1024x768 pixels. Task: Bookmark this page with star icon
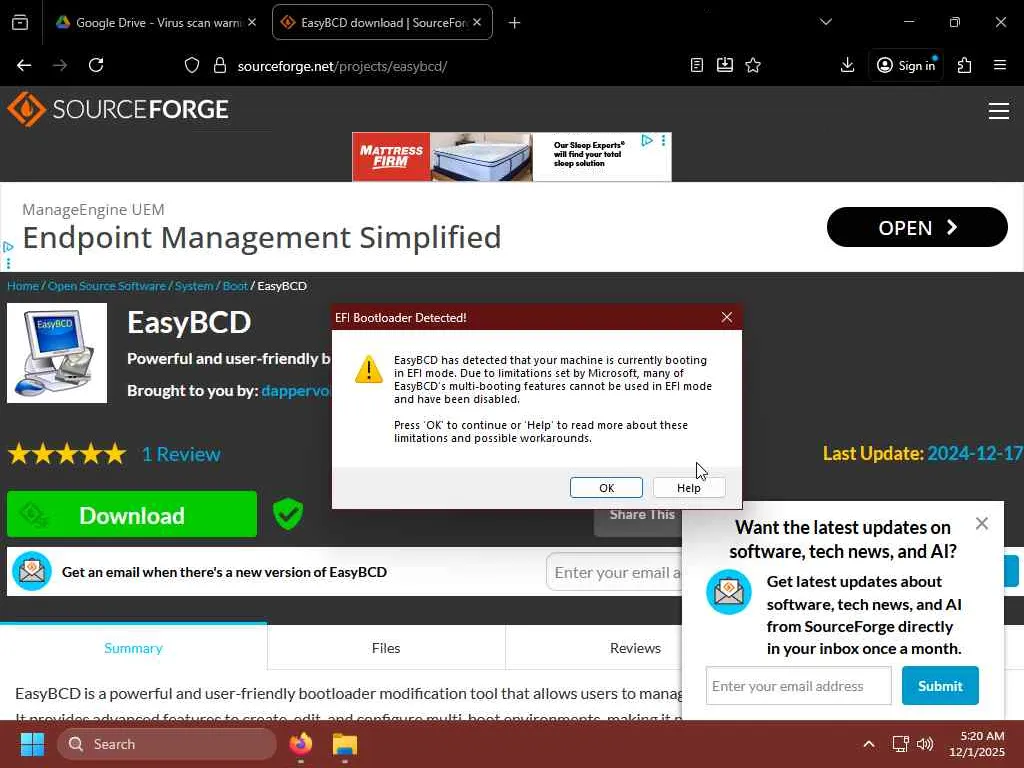[753, 65]
